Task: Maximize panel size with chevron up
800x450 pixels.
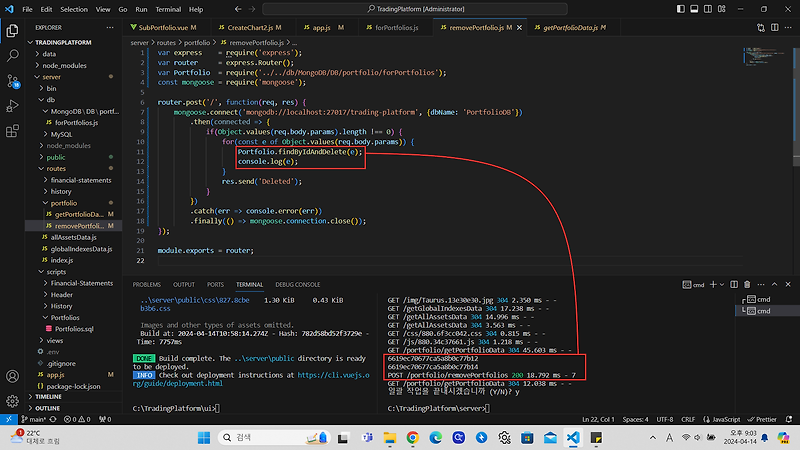Action: (774, 285)
